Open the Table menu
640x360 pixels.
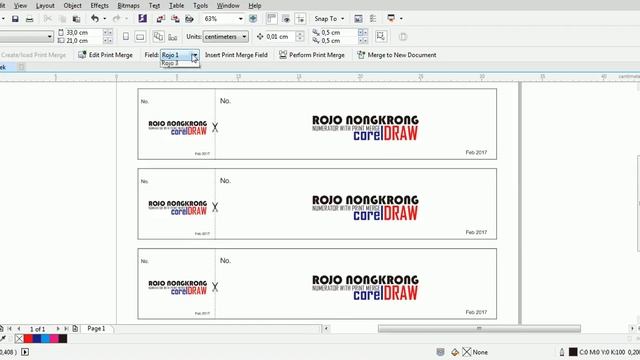[176, 6]
